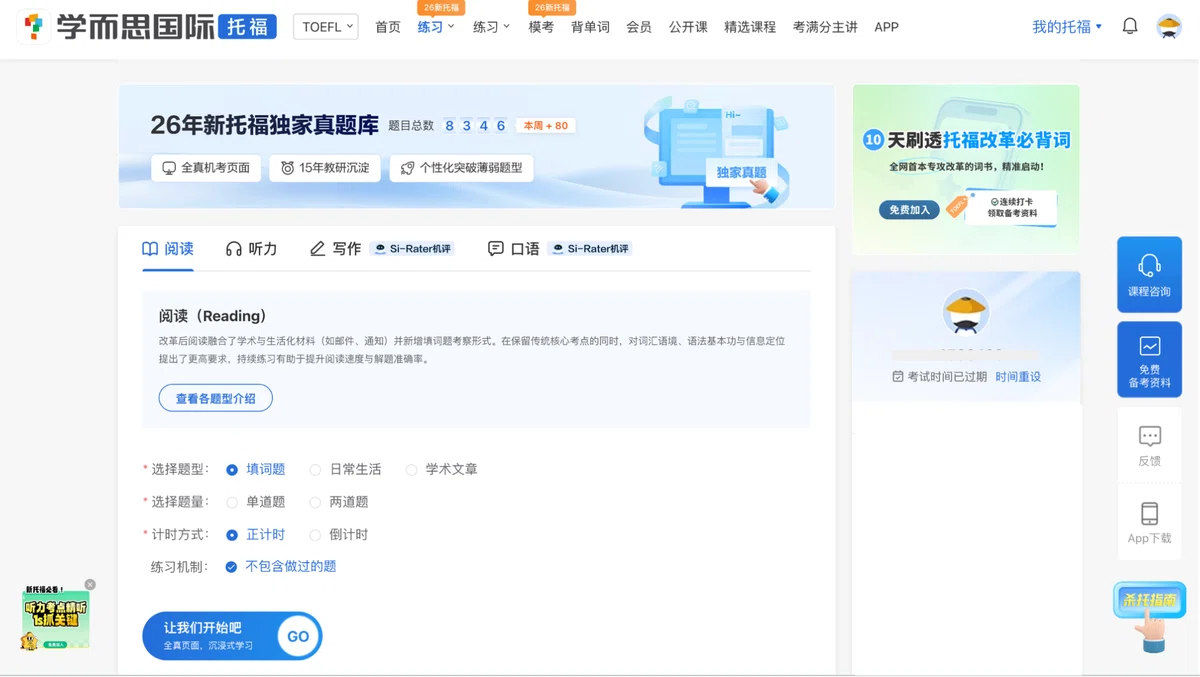Click the 个性化突破薄弱题型 tag
The width and height of the screenshot is (1200, 677).
(462, 168)
